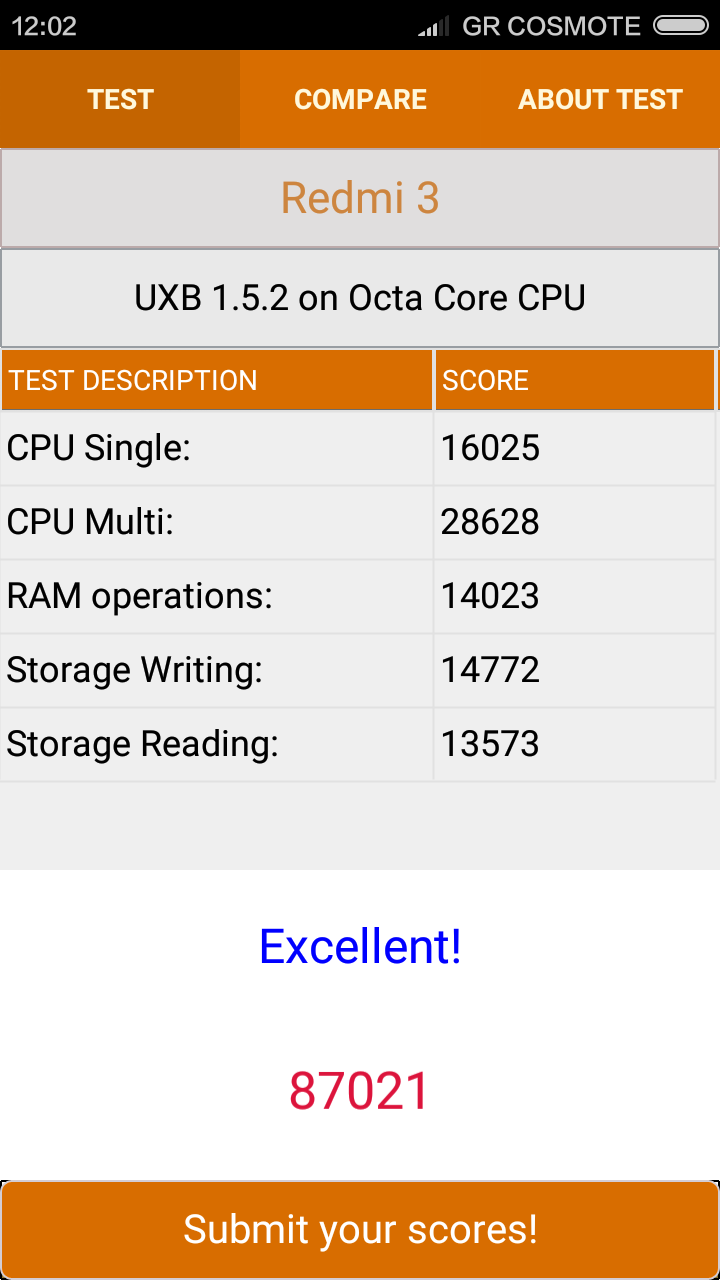Open the ABOUT TEST tab
720x1280 pixels.
click(x=600, y=99)
